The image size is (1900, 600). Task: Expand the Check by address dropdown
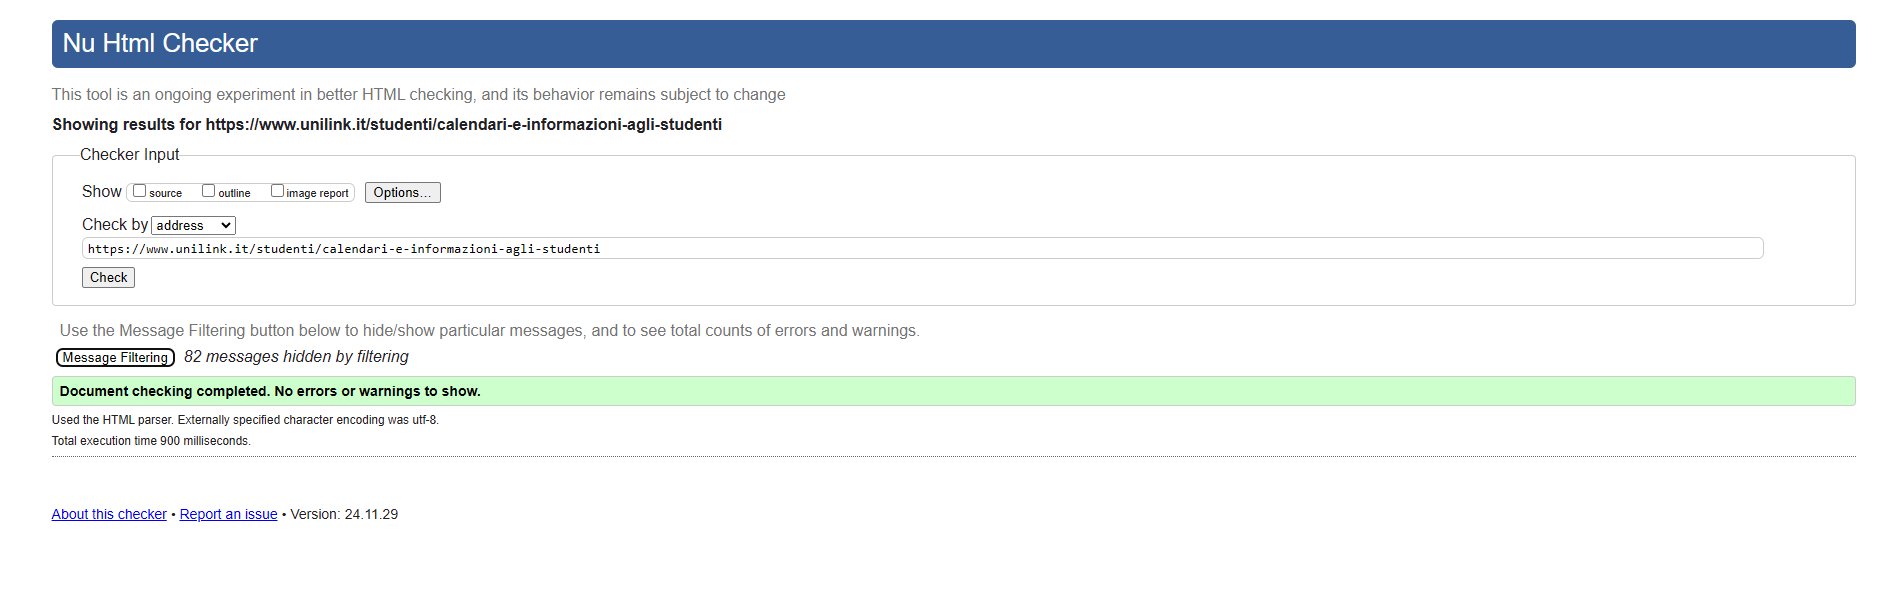[x=194, y=225]
